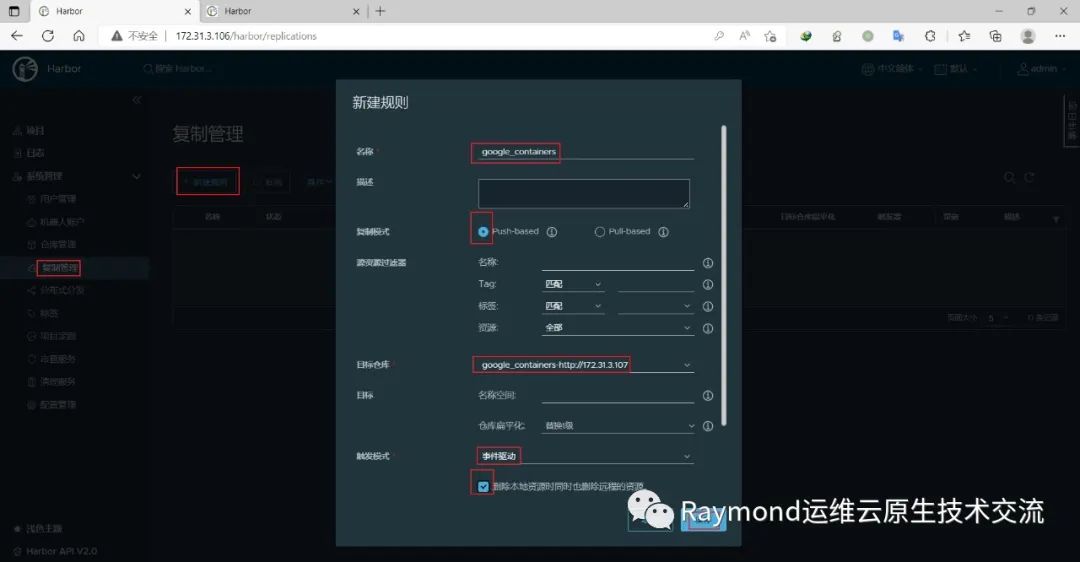Screen dimensions: 1080x562
Task: Open the Tag 匹配 dropdown
Action: click(x=573, y=284)
